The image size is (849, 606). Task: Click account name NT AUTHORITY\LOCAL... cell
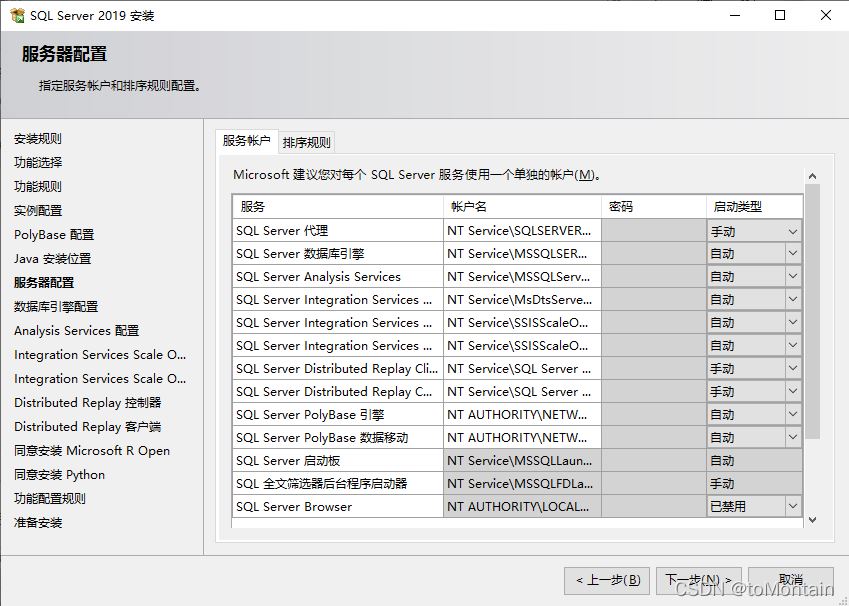pyautogui.click(x=522, y=507)
